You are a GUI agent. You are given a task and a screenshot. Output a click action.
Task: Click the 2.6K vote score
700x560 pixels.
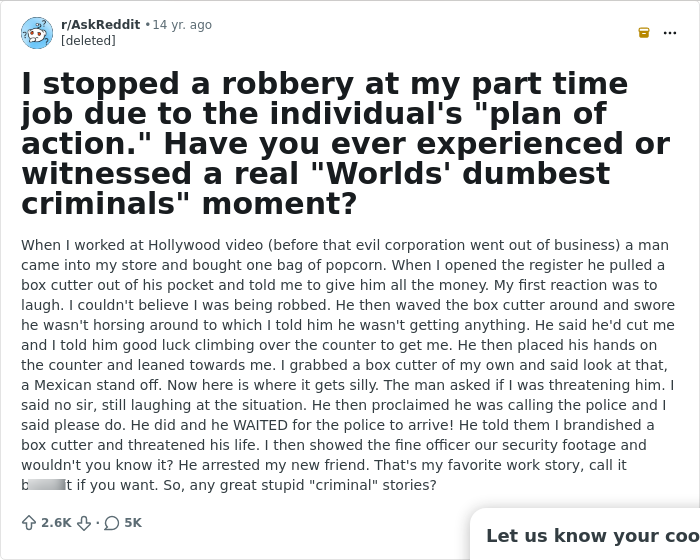point(56,523)
